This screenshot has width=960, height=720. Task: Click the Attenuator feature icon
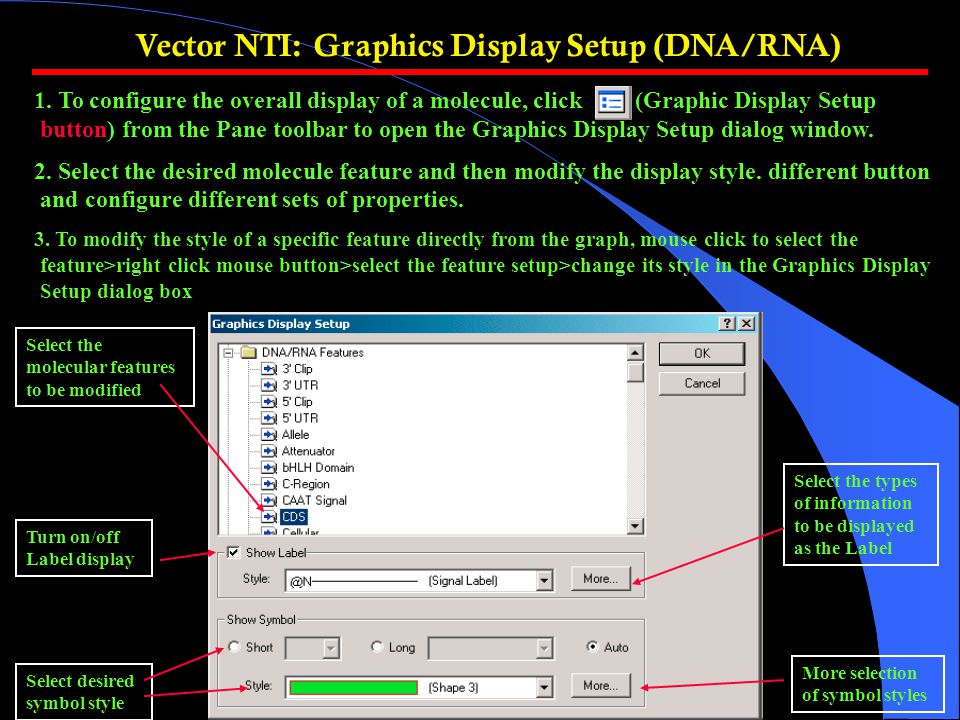pos(269,451)
